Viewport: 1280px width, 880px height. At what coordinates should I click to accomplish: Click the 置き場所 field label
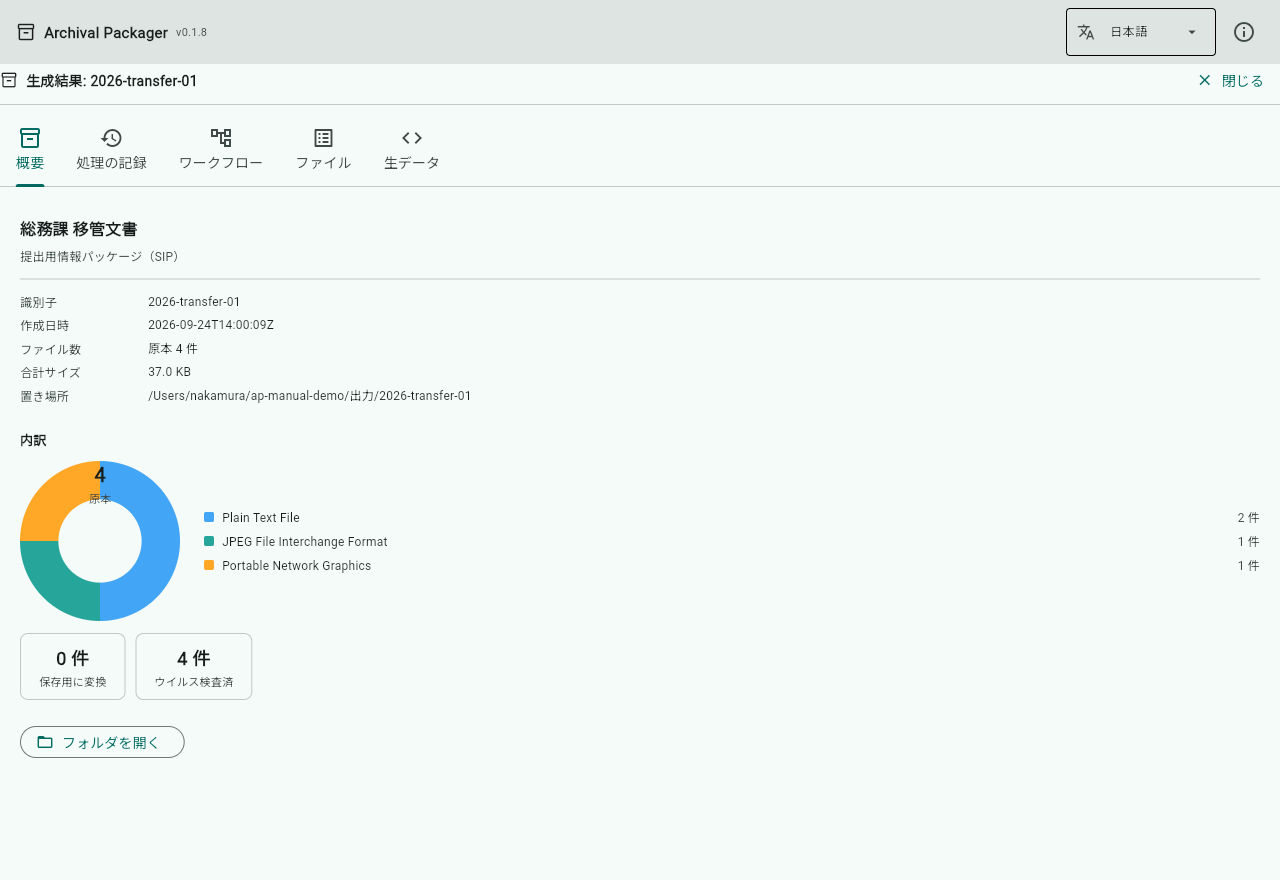(45, 396)
